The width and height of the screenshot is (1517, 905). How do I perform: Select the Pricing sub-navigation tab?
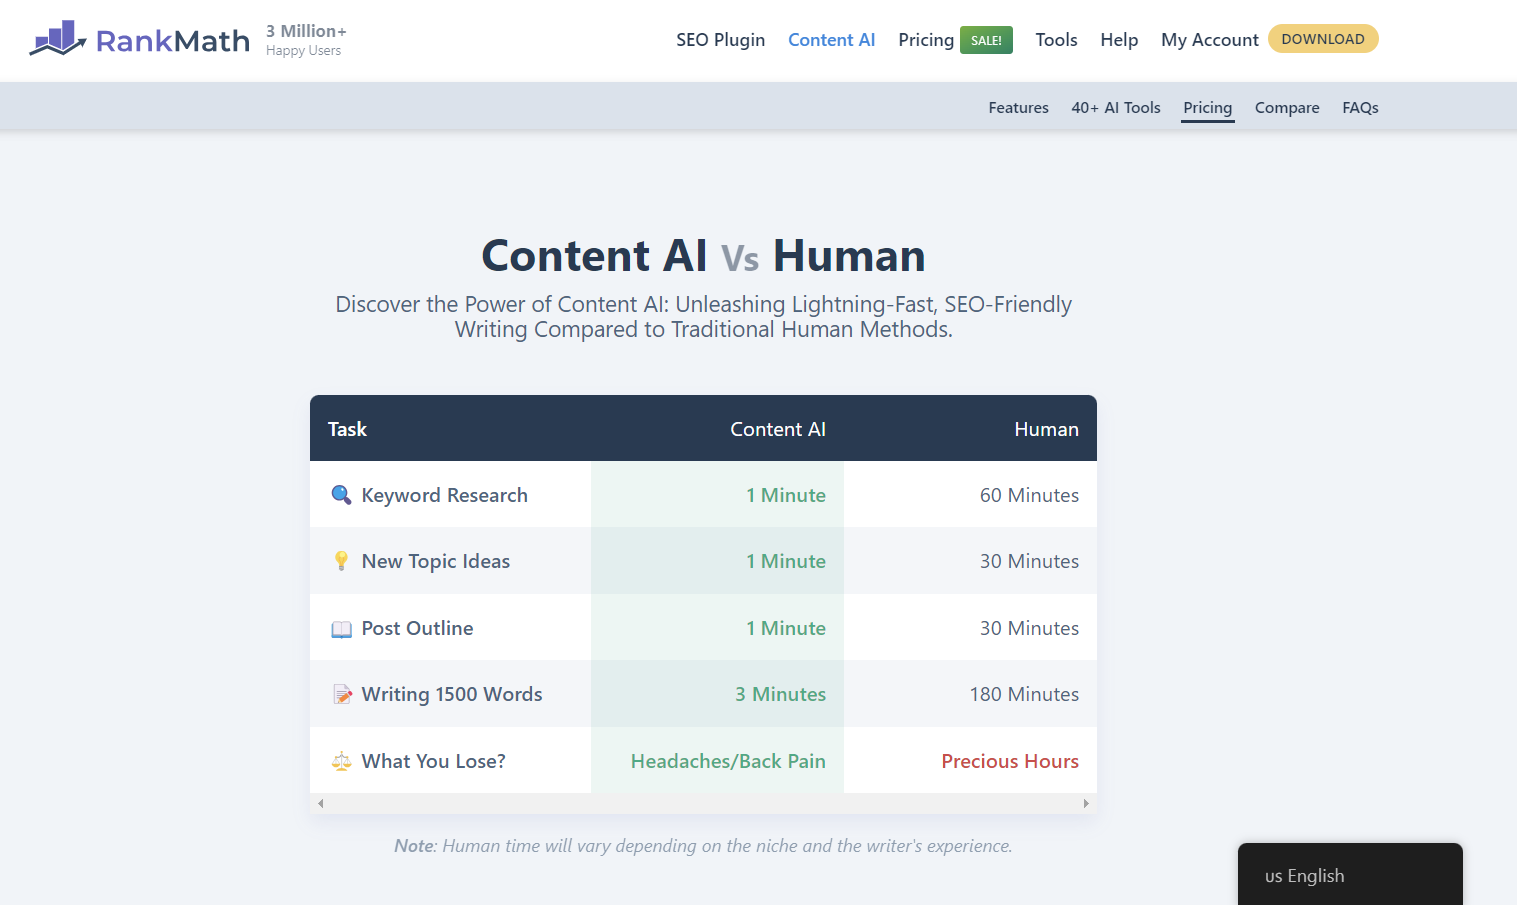1207,107
